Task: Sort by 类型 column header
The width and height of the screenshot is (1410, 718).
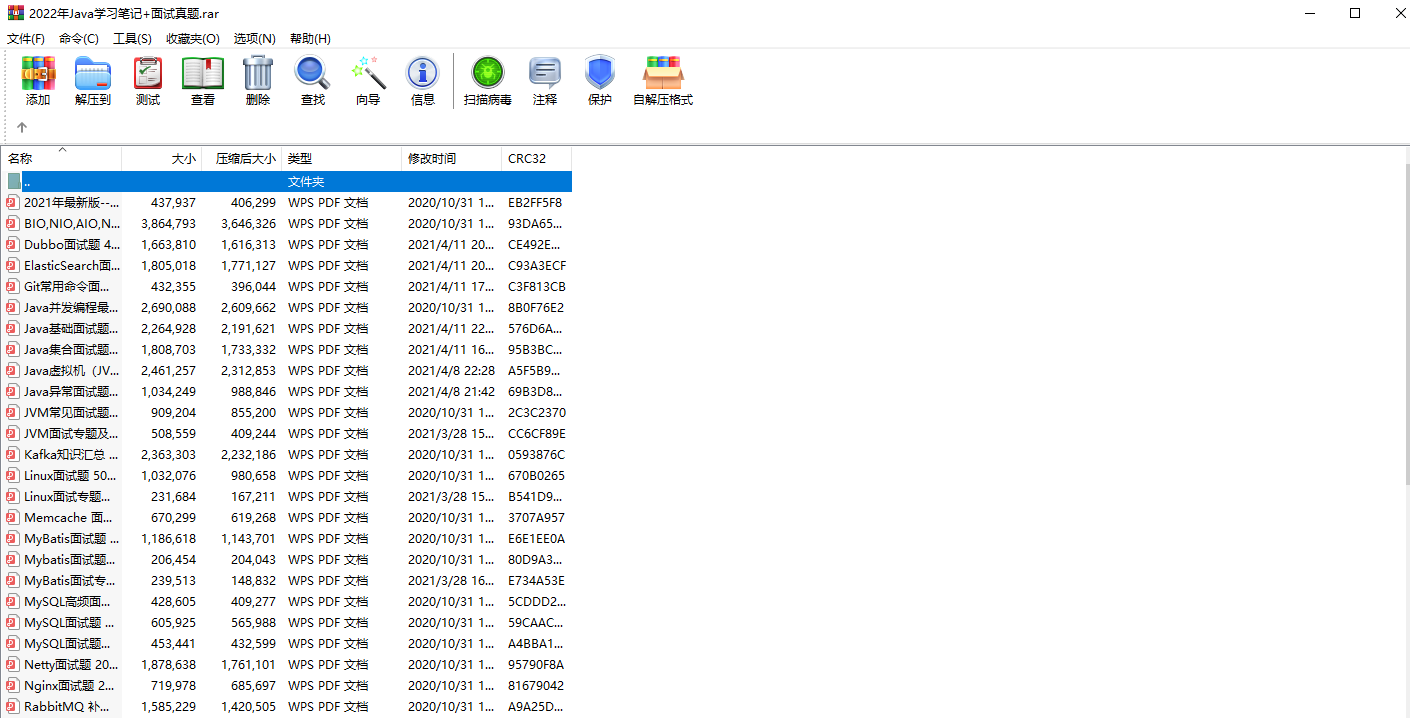Action: click(342, 158)
